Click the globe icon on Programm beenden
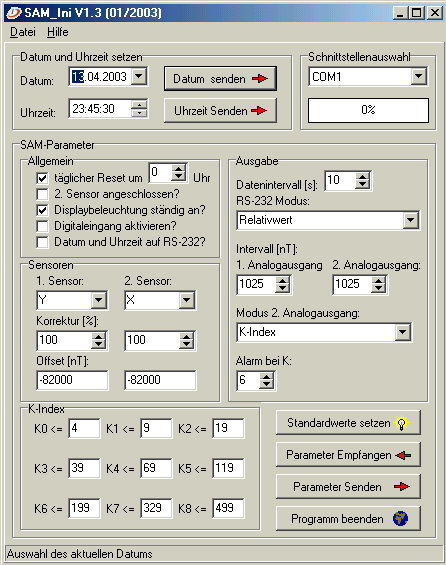The width and height of the screenshot is (446, 565). 400,519
